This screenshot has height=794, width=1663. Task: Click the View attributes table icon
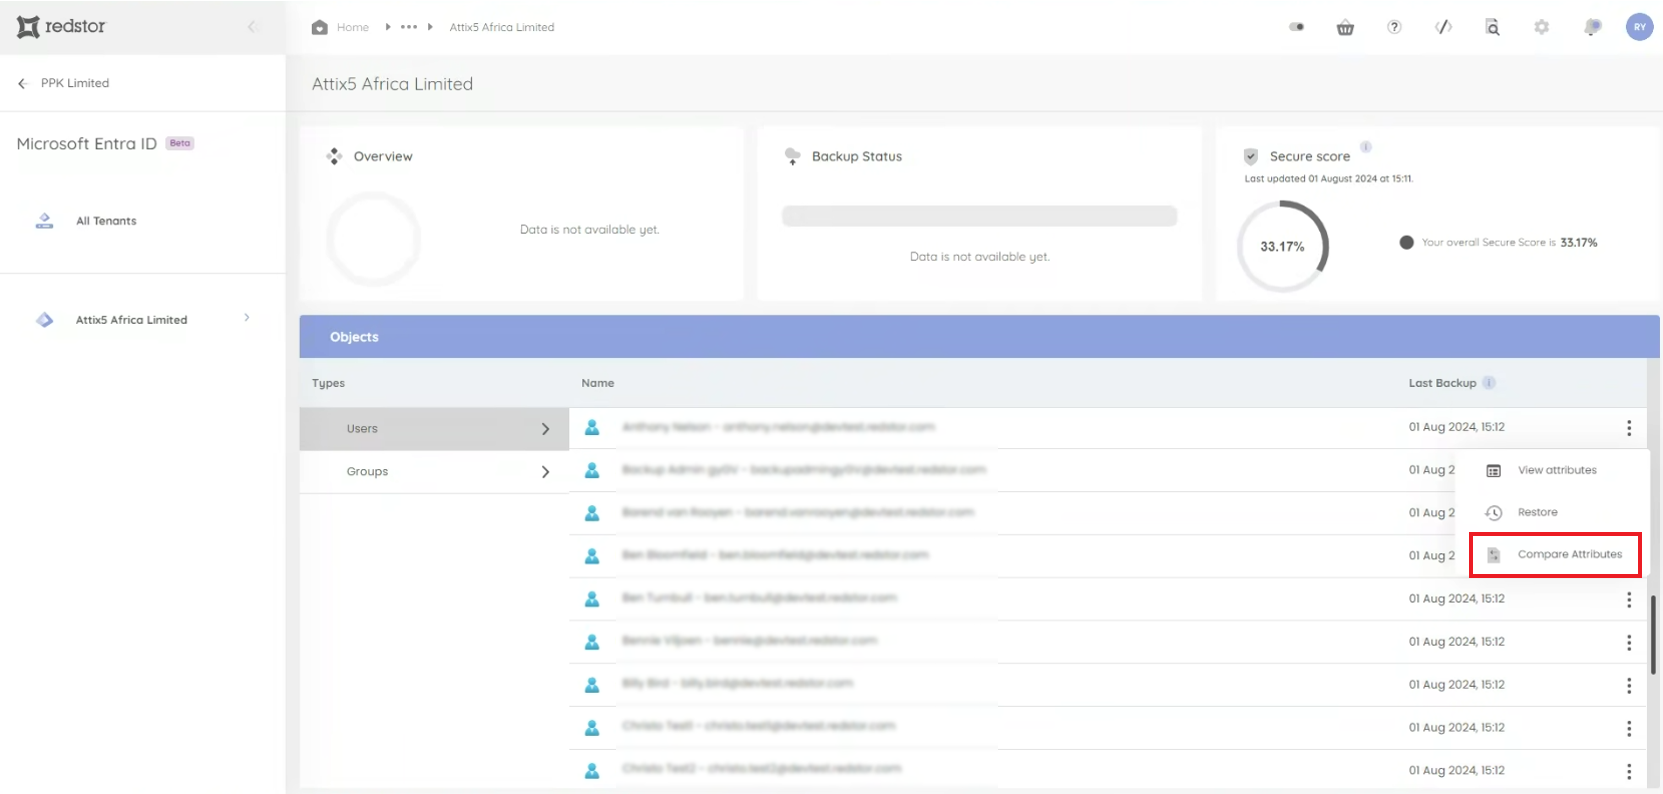pos(1493,471)
